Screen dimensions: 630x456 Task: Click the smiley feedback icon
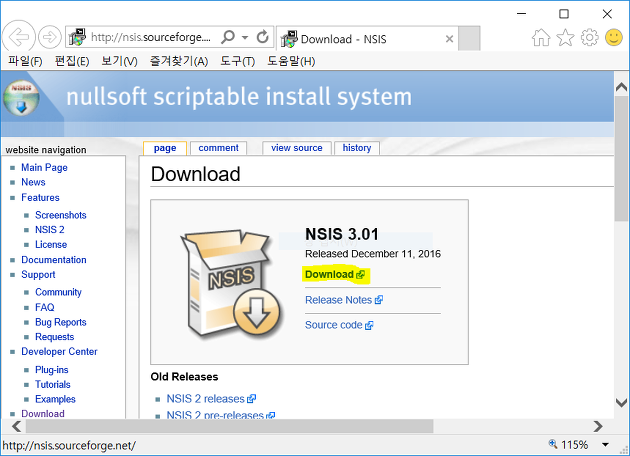(614, 38)
